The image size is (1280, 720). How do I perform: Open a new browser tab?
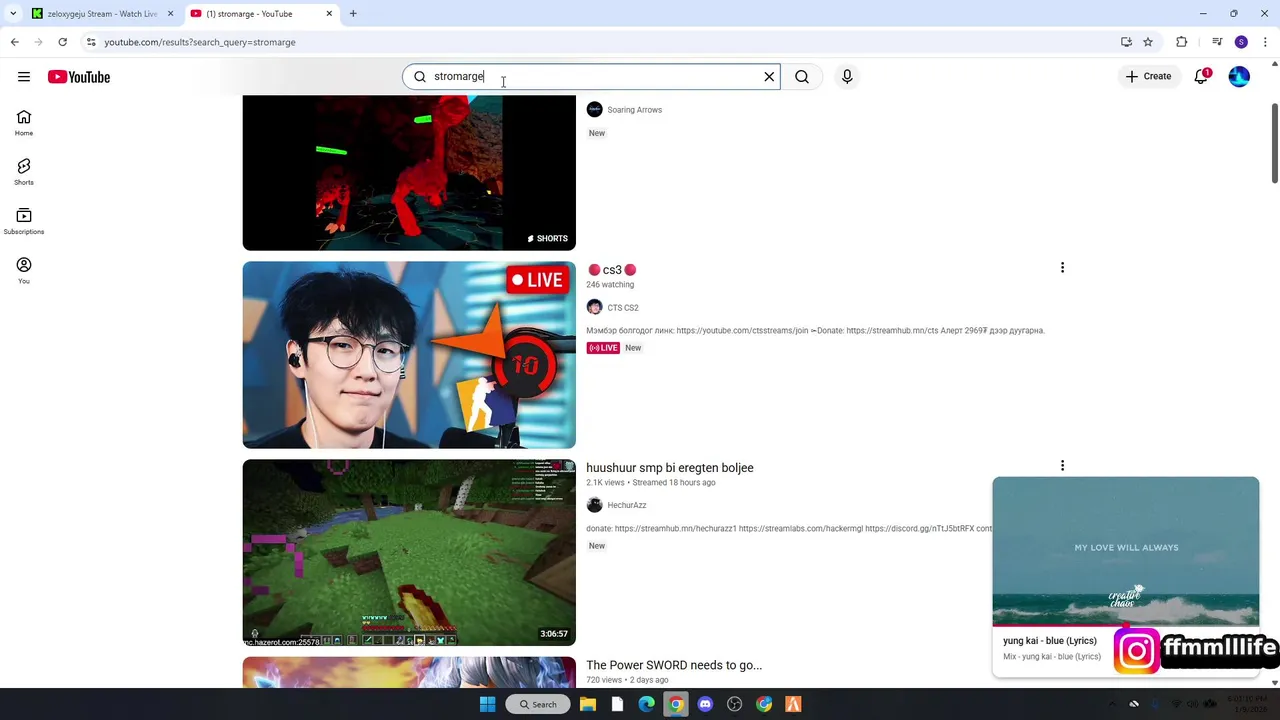[x=353, y=14]
